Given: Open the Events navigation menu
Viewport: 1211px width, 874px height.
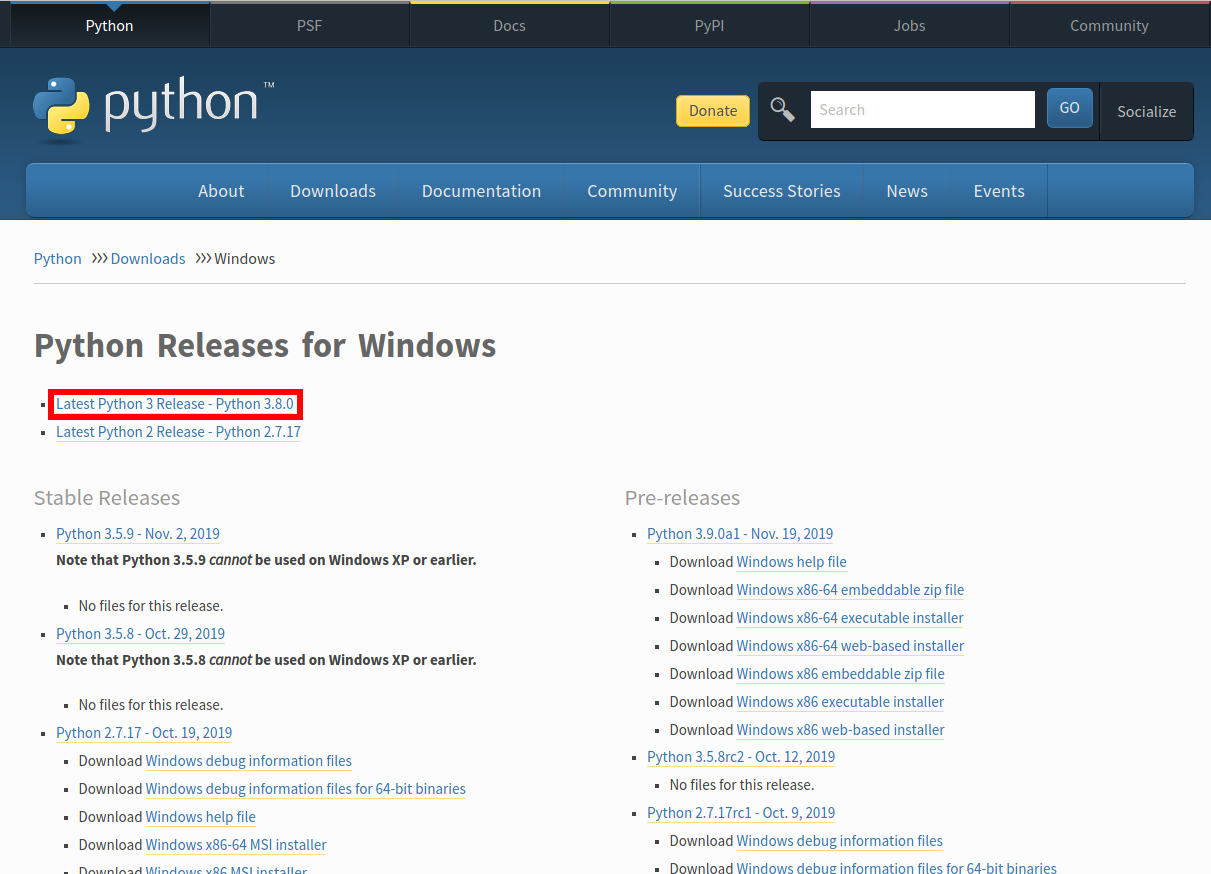Looking at the screenshot, I should coord(998,191).
